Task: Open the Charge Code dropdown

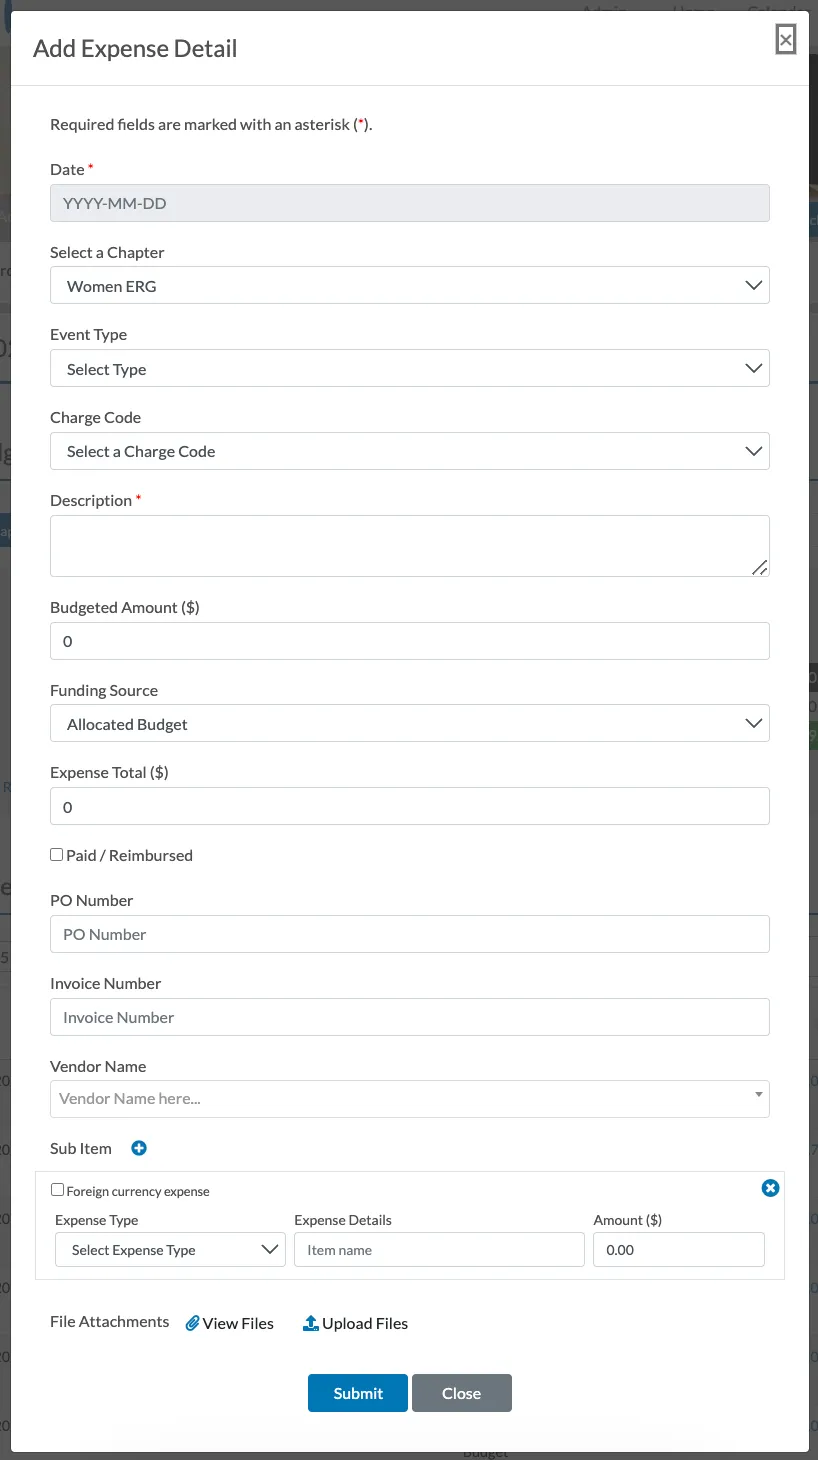Action: (x=410, y=452)
